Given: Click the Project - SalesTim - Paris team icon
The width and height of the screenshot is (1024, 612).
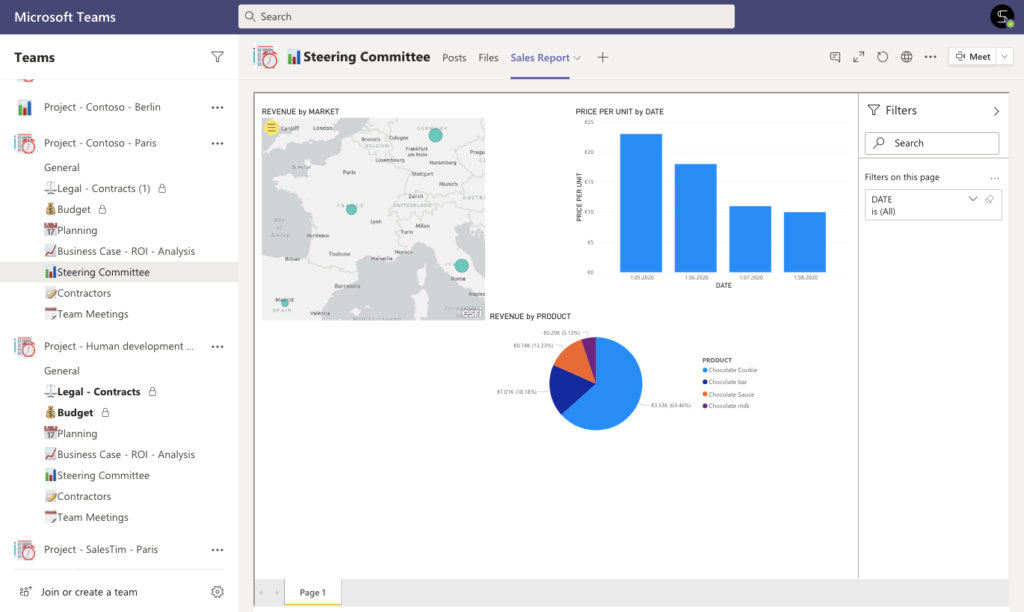Looking at the screenshot, I should pyautogui.click(x=25, y=550).
